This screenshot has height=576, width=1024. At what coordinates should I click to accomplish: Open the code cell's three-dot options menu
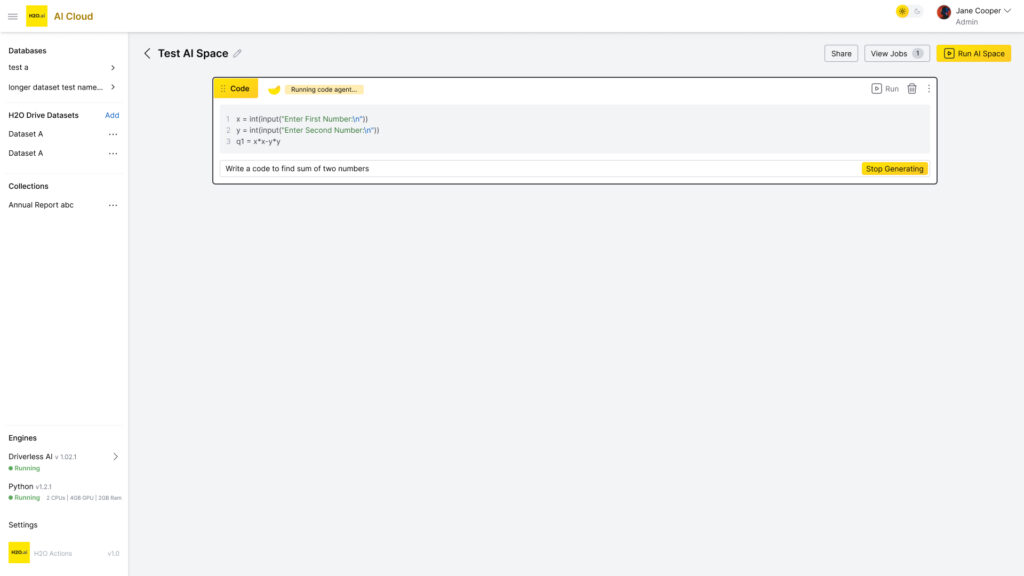pyautogui.click(x=928, y=89)
